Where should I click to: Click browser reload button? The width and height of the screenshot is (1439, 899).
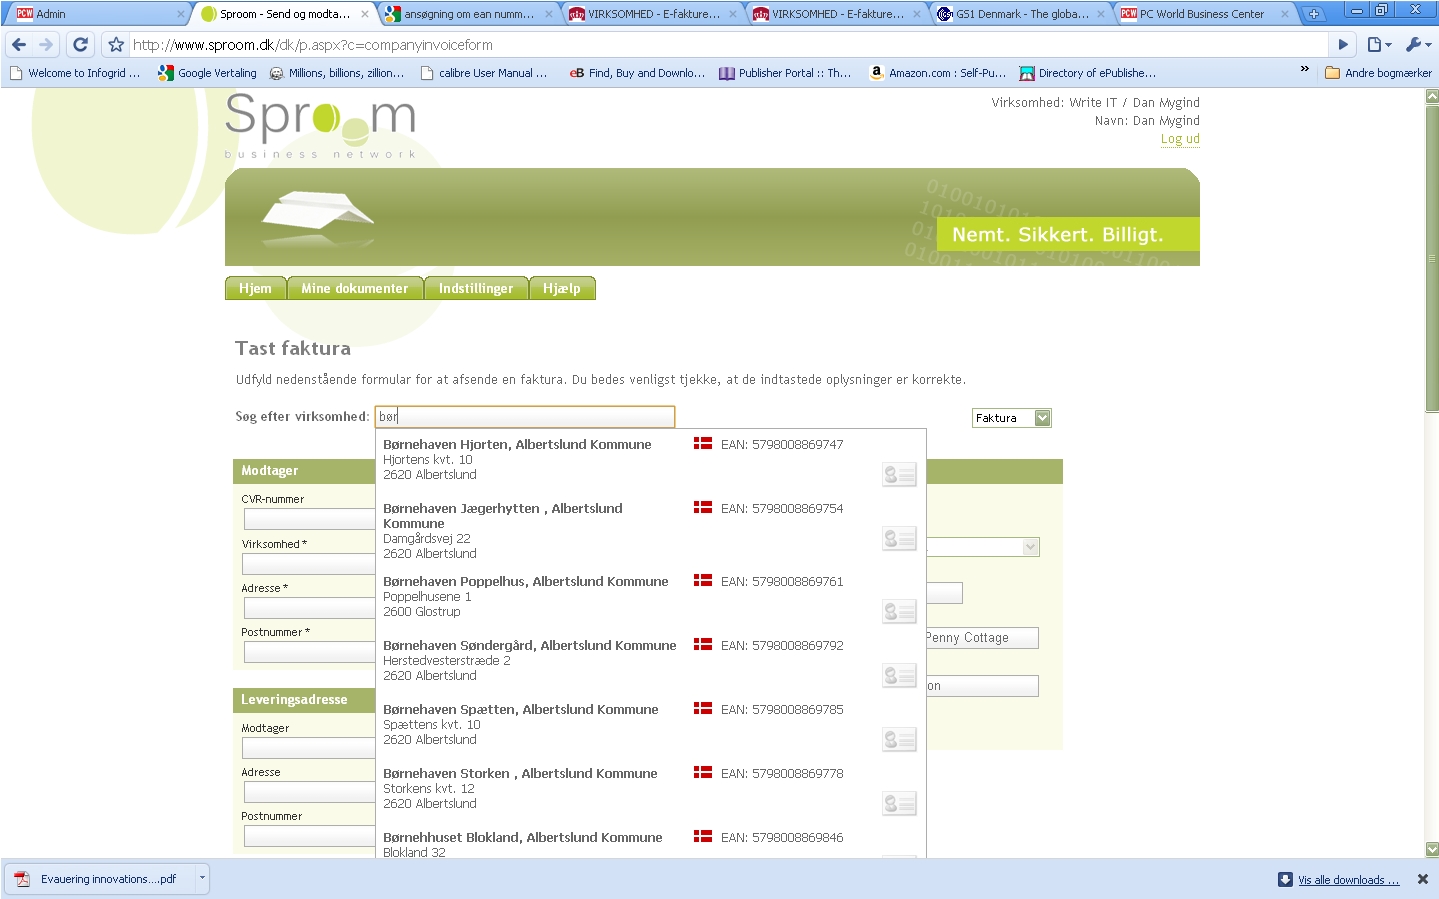(81, 45)
